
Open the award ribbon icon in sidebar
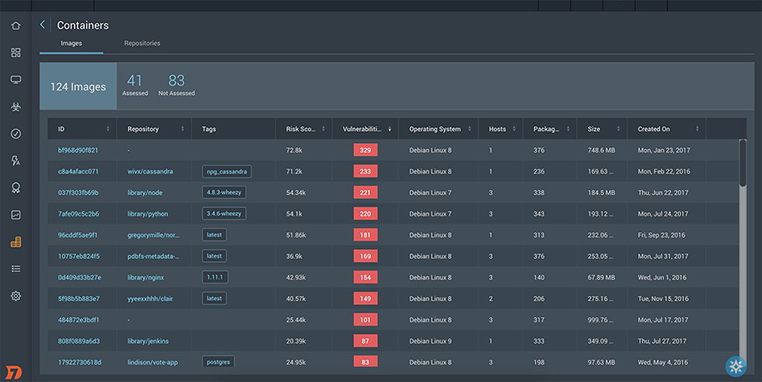pos(16,188)
